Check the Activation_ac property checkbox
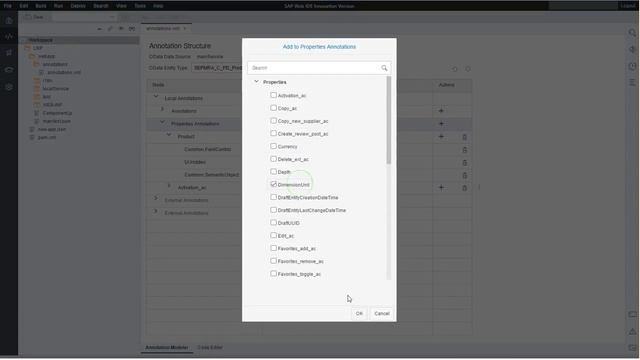This screenshot has width=640, height=360. (x=273, y=95)
